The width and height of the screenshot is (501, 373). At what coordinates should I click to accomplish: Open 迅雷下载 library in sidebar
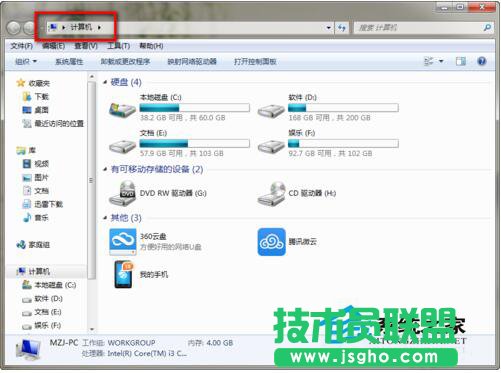coord(42,204)
